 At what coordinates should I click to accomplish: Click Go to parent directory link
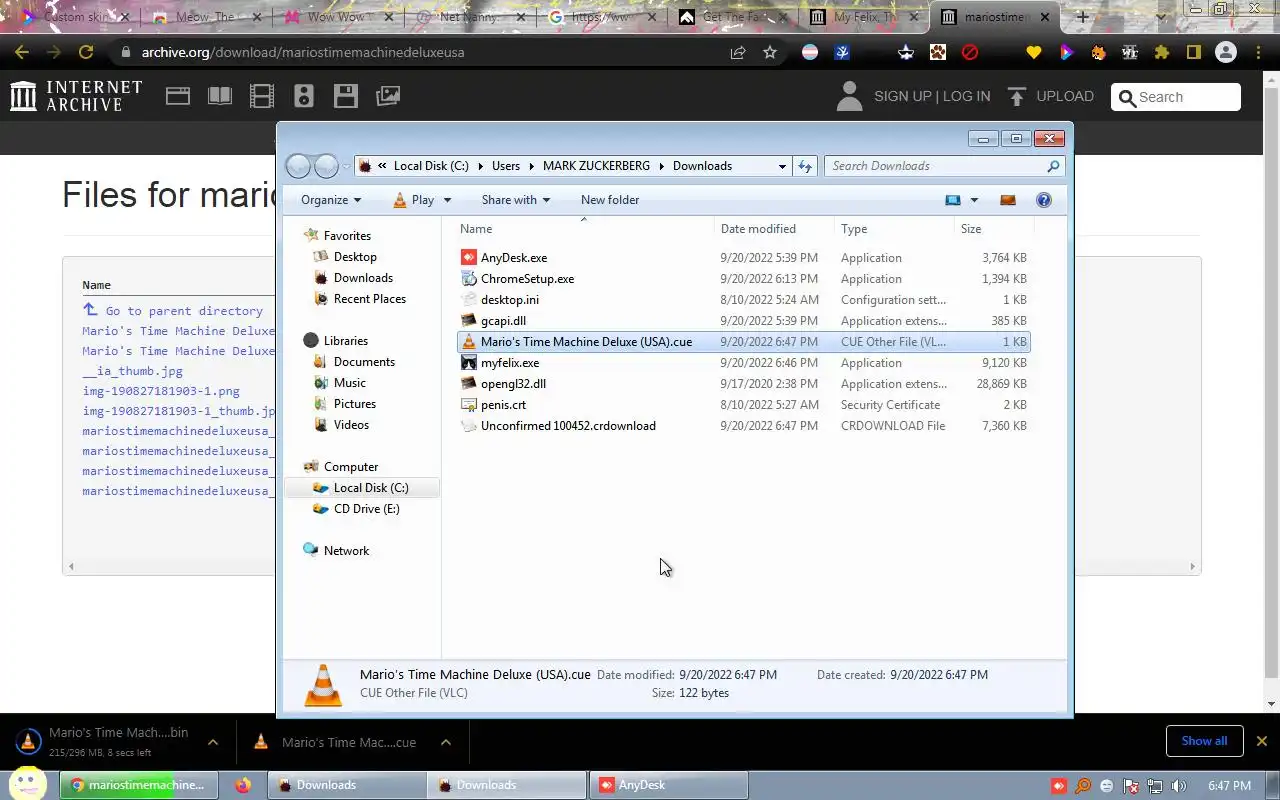click(x=184, y=311)
